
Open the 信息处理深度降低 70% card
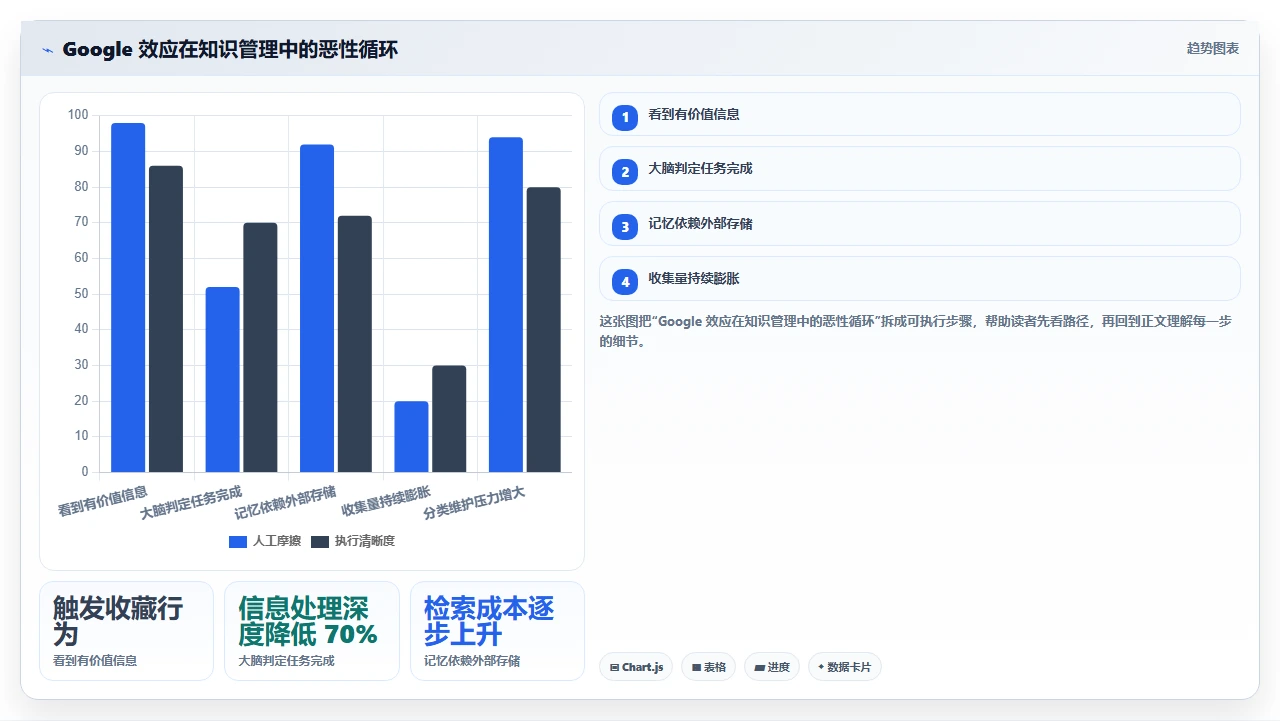point(312,631)
